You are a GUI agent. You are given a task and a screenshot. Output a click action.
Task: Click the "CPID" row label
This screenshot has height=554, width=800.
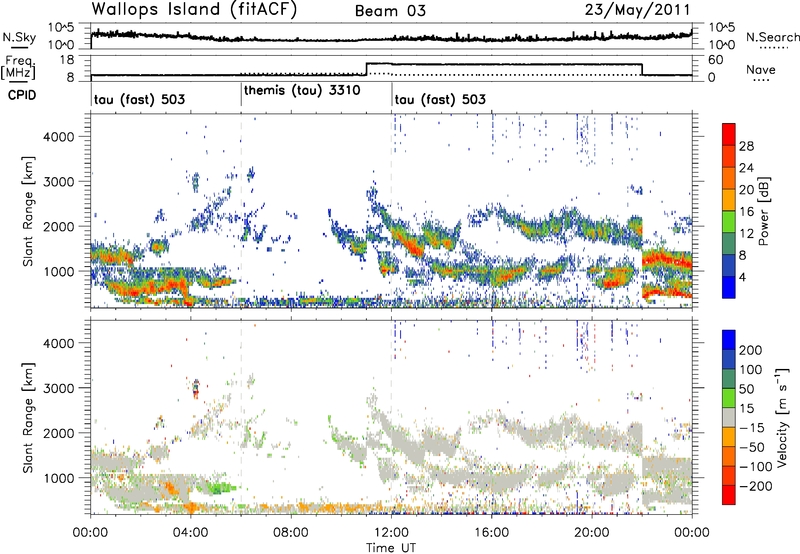[22, 95]
